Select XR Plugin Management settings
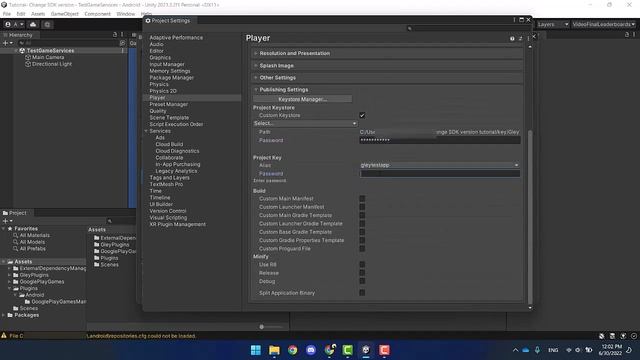The height and width of the screenshot is (360, 640). [x=178, y=224]
